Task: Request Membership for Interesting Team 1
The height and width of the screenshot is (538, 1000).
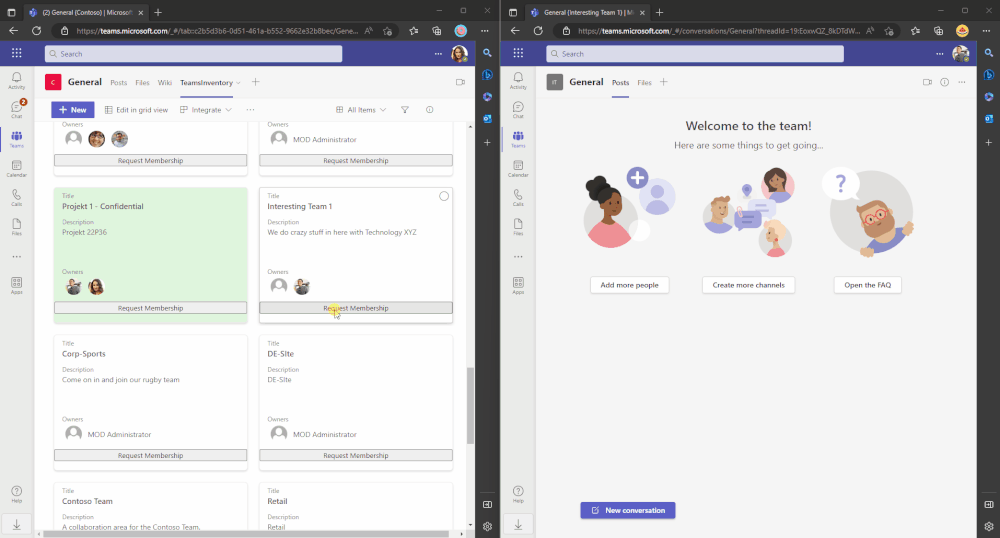Action: point(356,308)
